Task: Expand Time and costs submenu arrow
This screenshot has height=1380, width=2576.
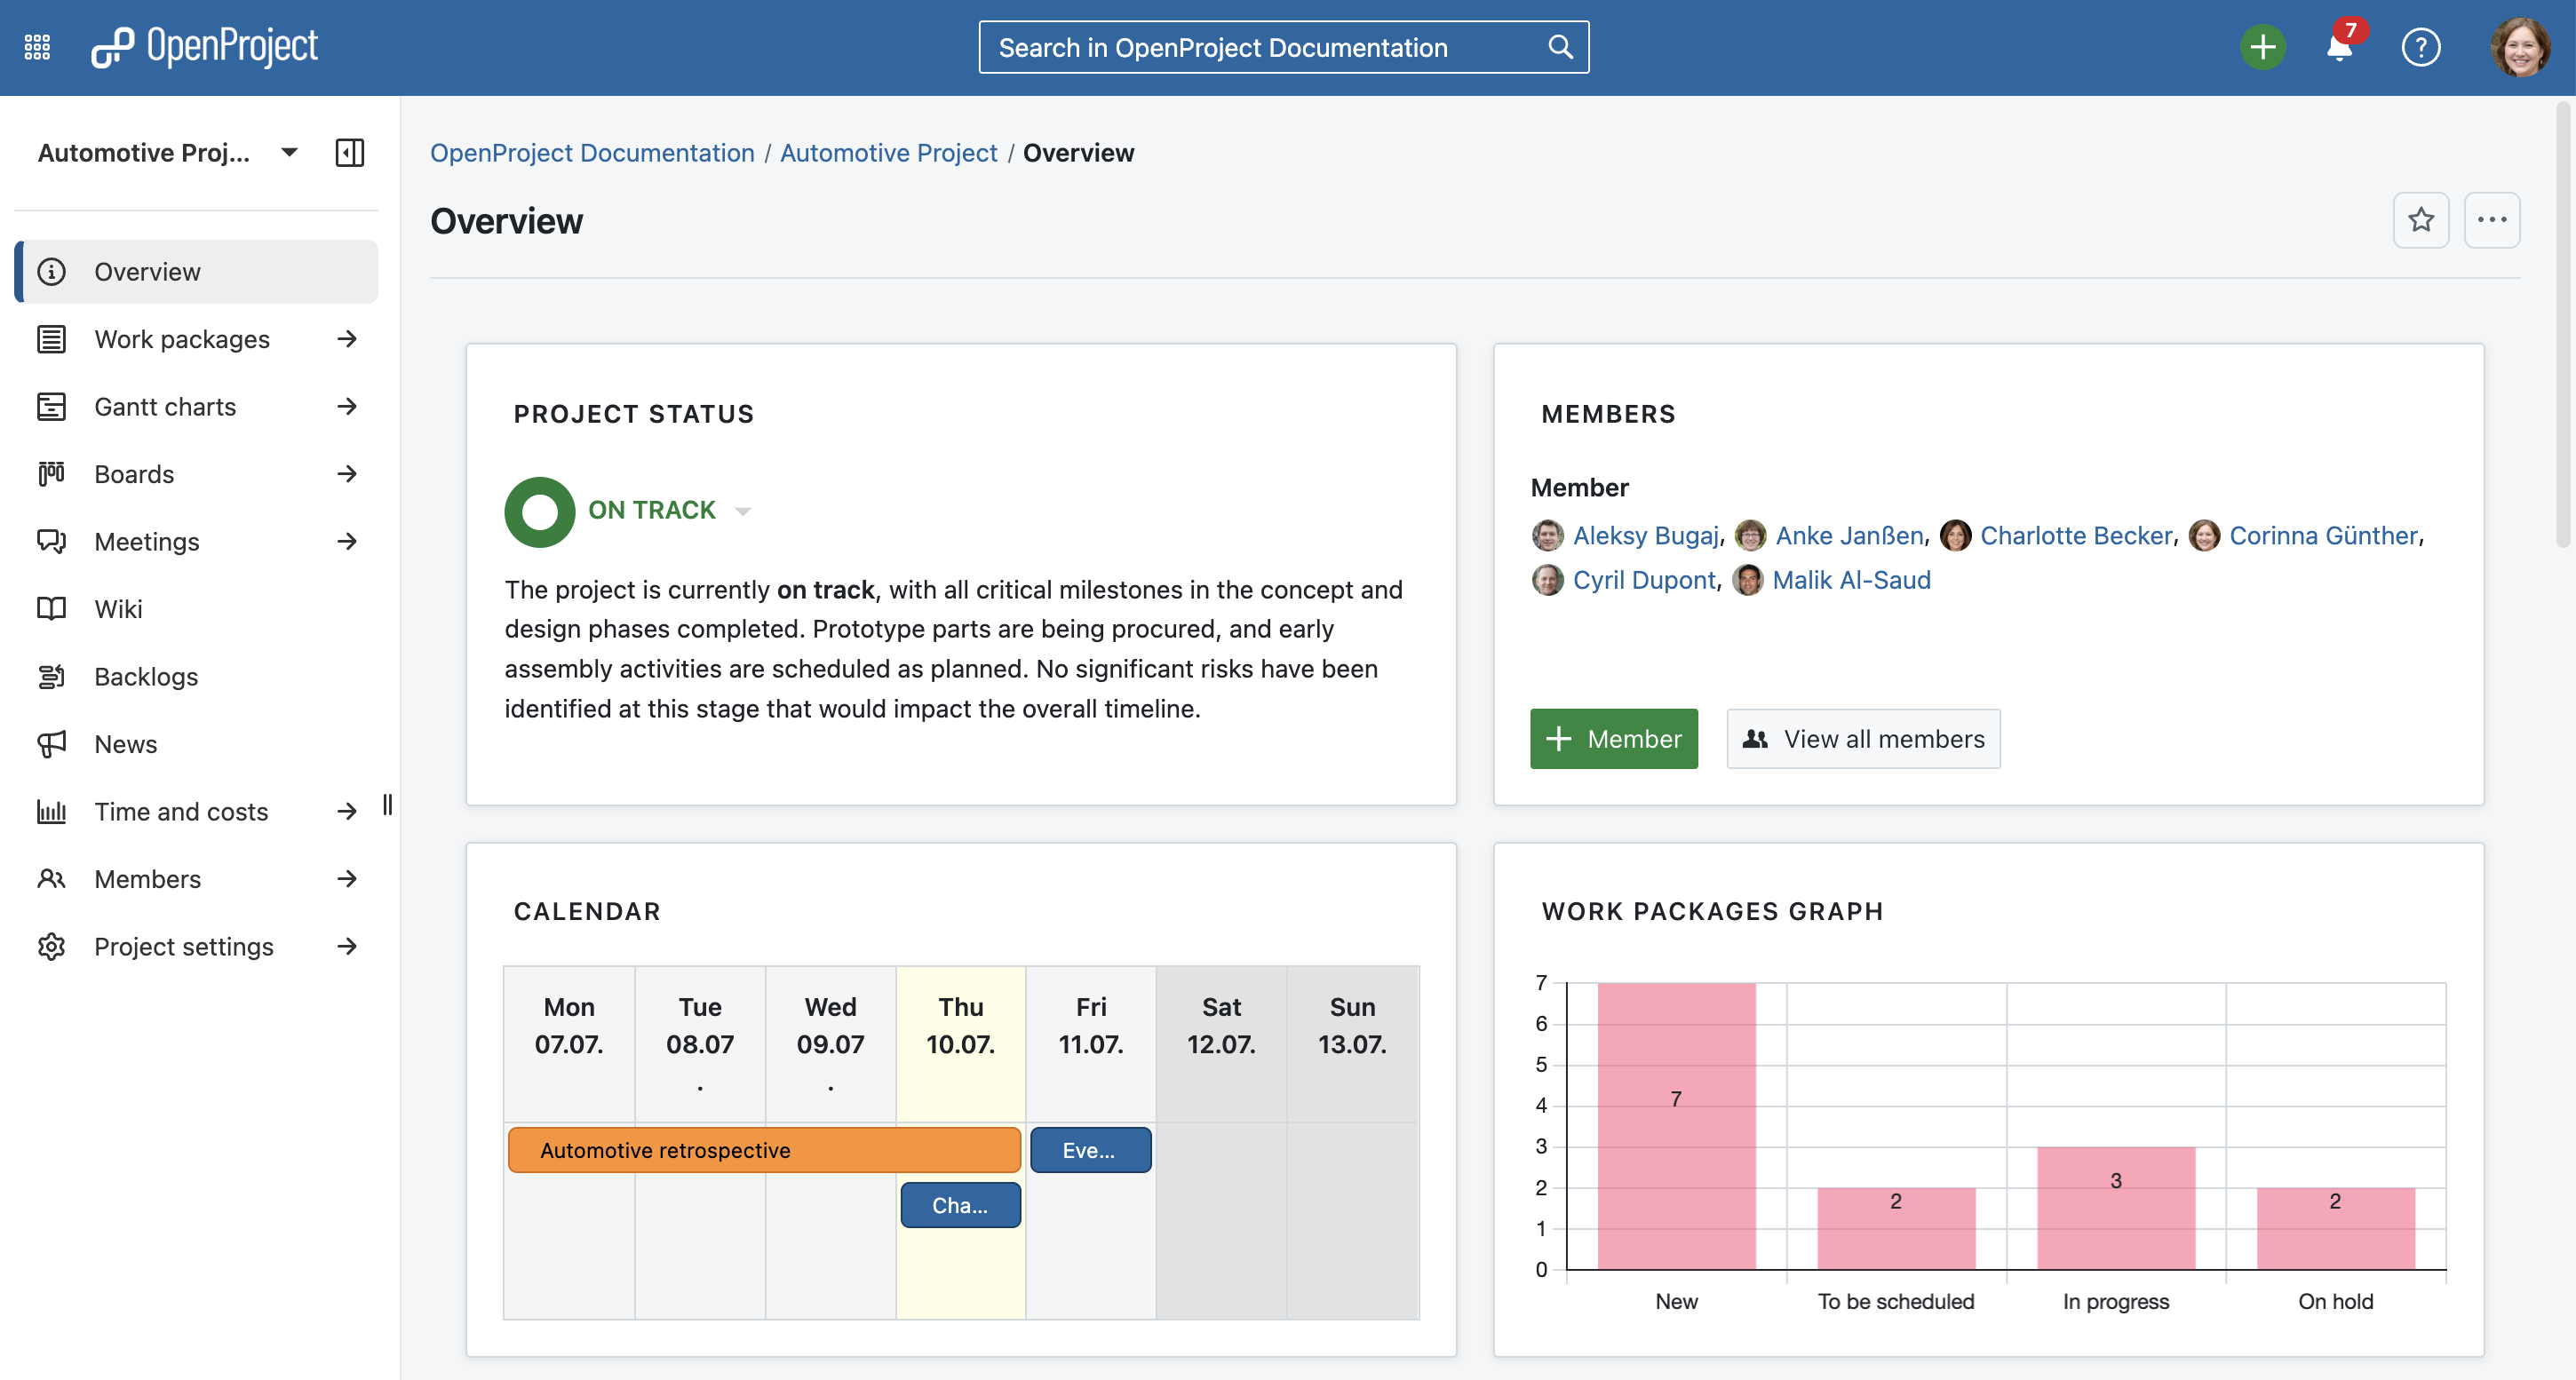Action: point(347,811)
